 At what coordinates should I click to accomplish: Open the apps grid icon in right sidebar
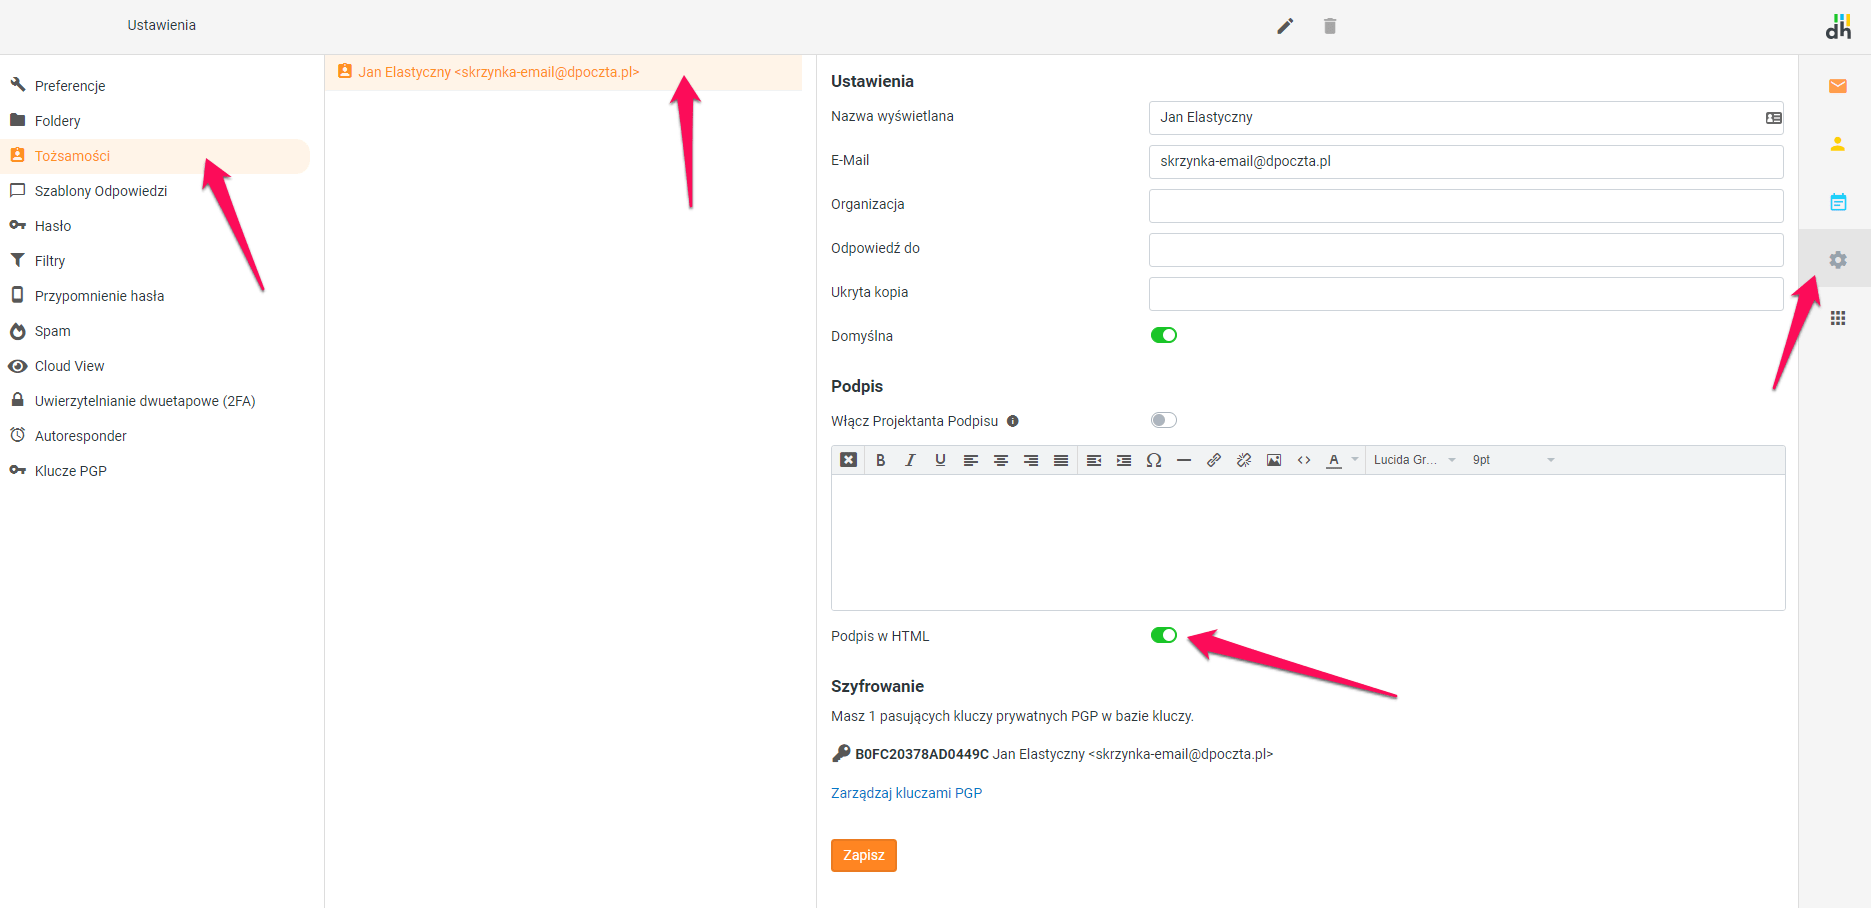(1838, 318)
